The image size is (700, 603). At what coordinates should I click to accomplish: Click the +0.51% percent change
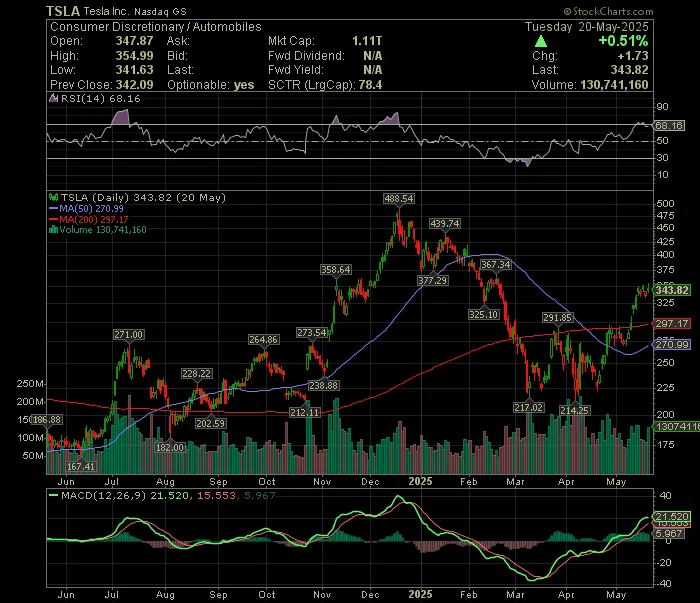[x=623, y=41]
